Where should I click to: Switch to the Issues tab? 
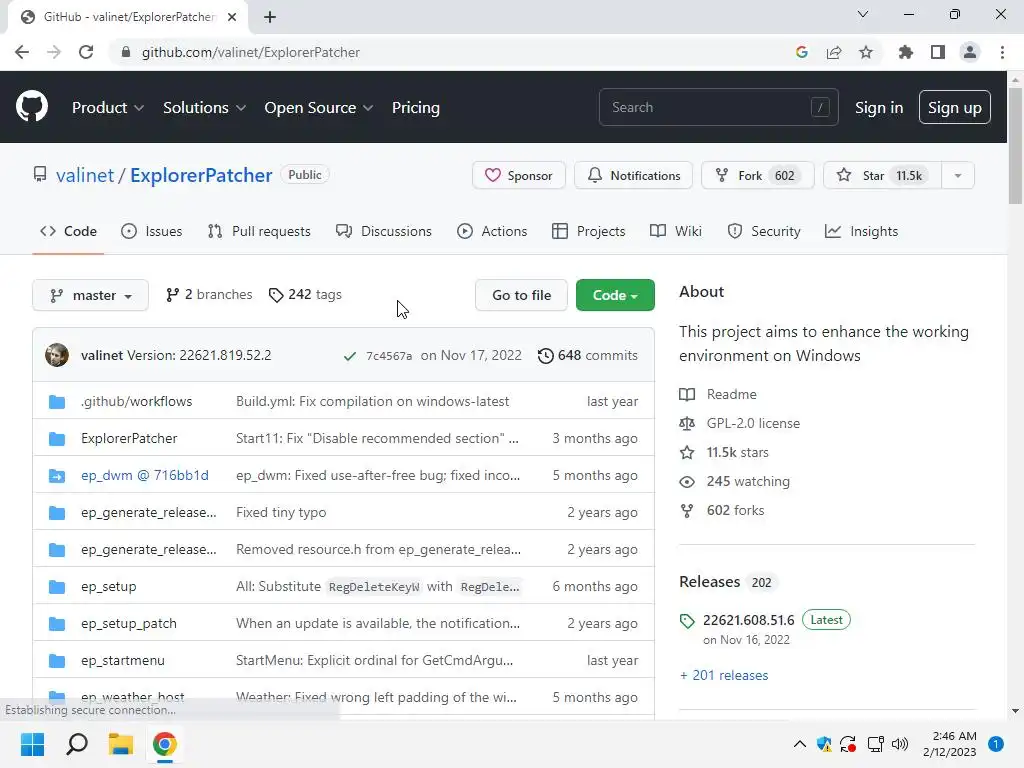pyautogui.click(x=152, y=231)
